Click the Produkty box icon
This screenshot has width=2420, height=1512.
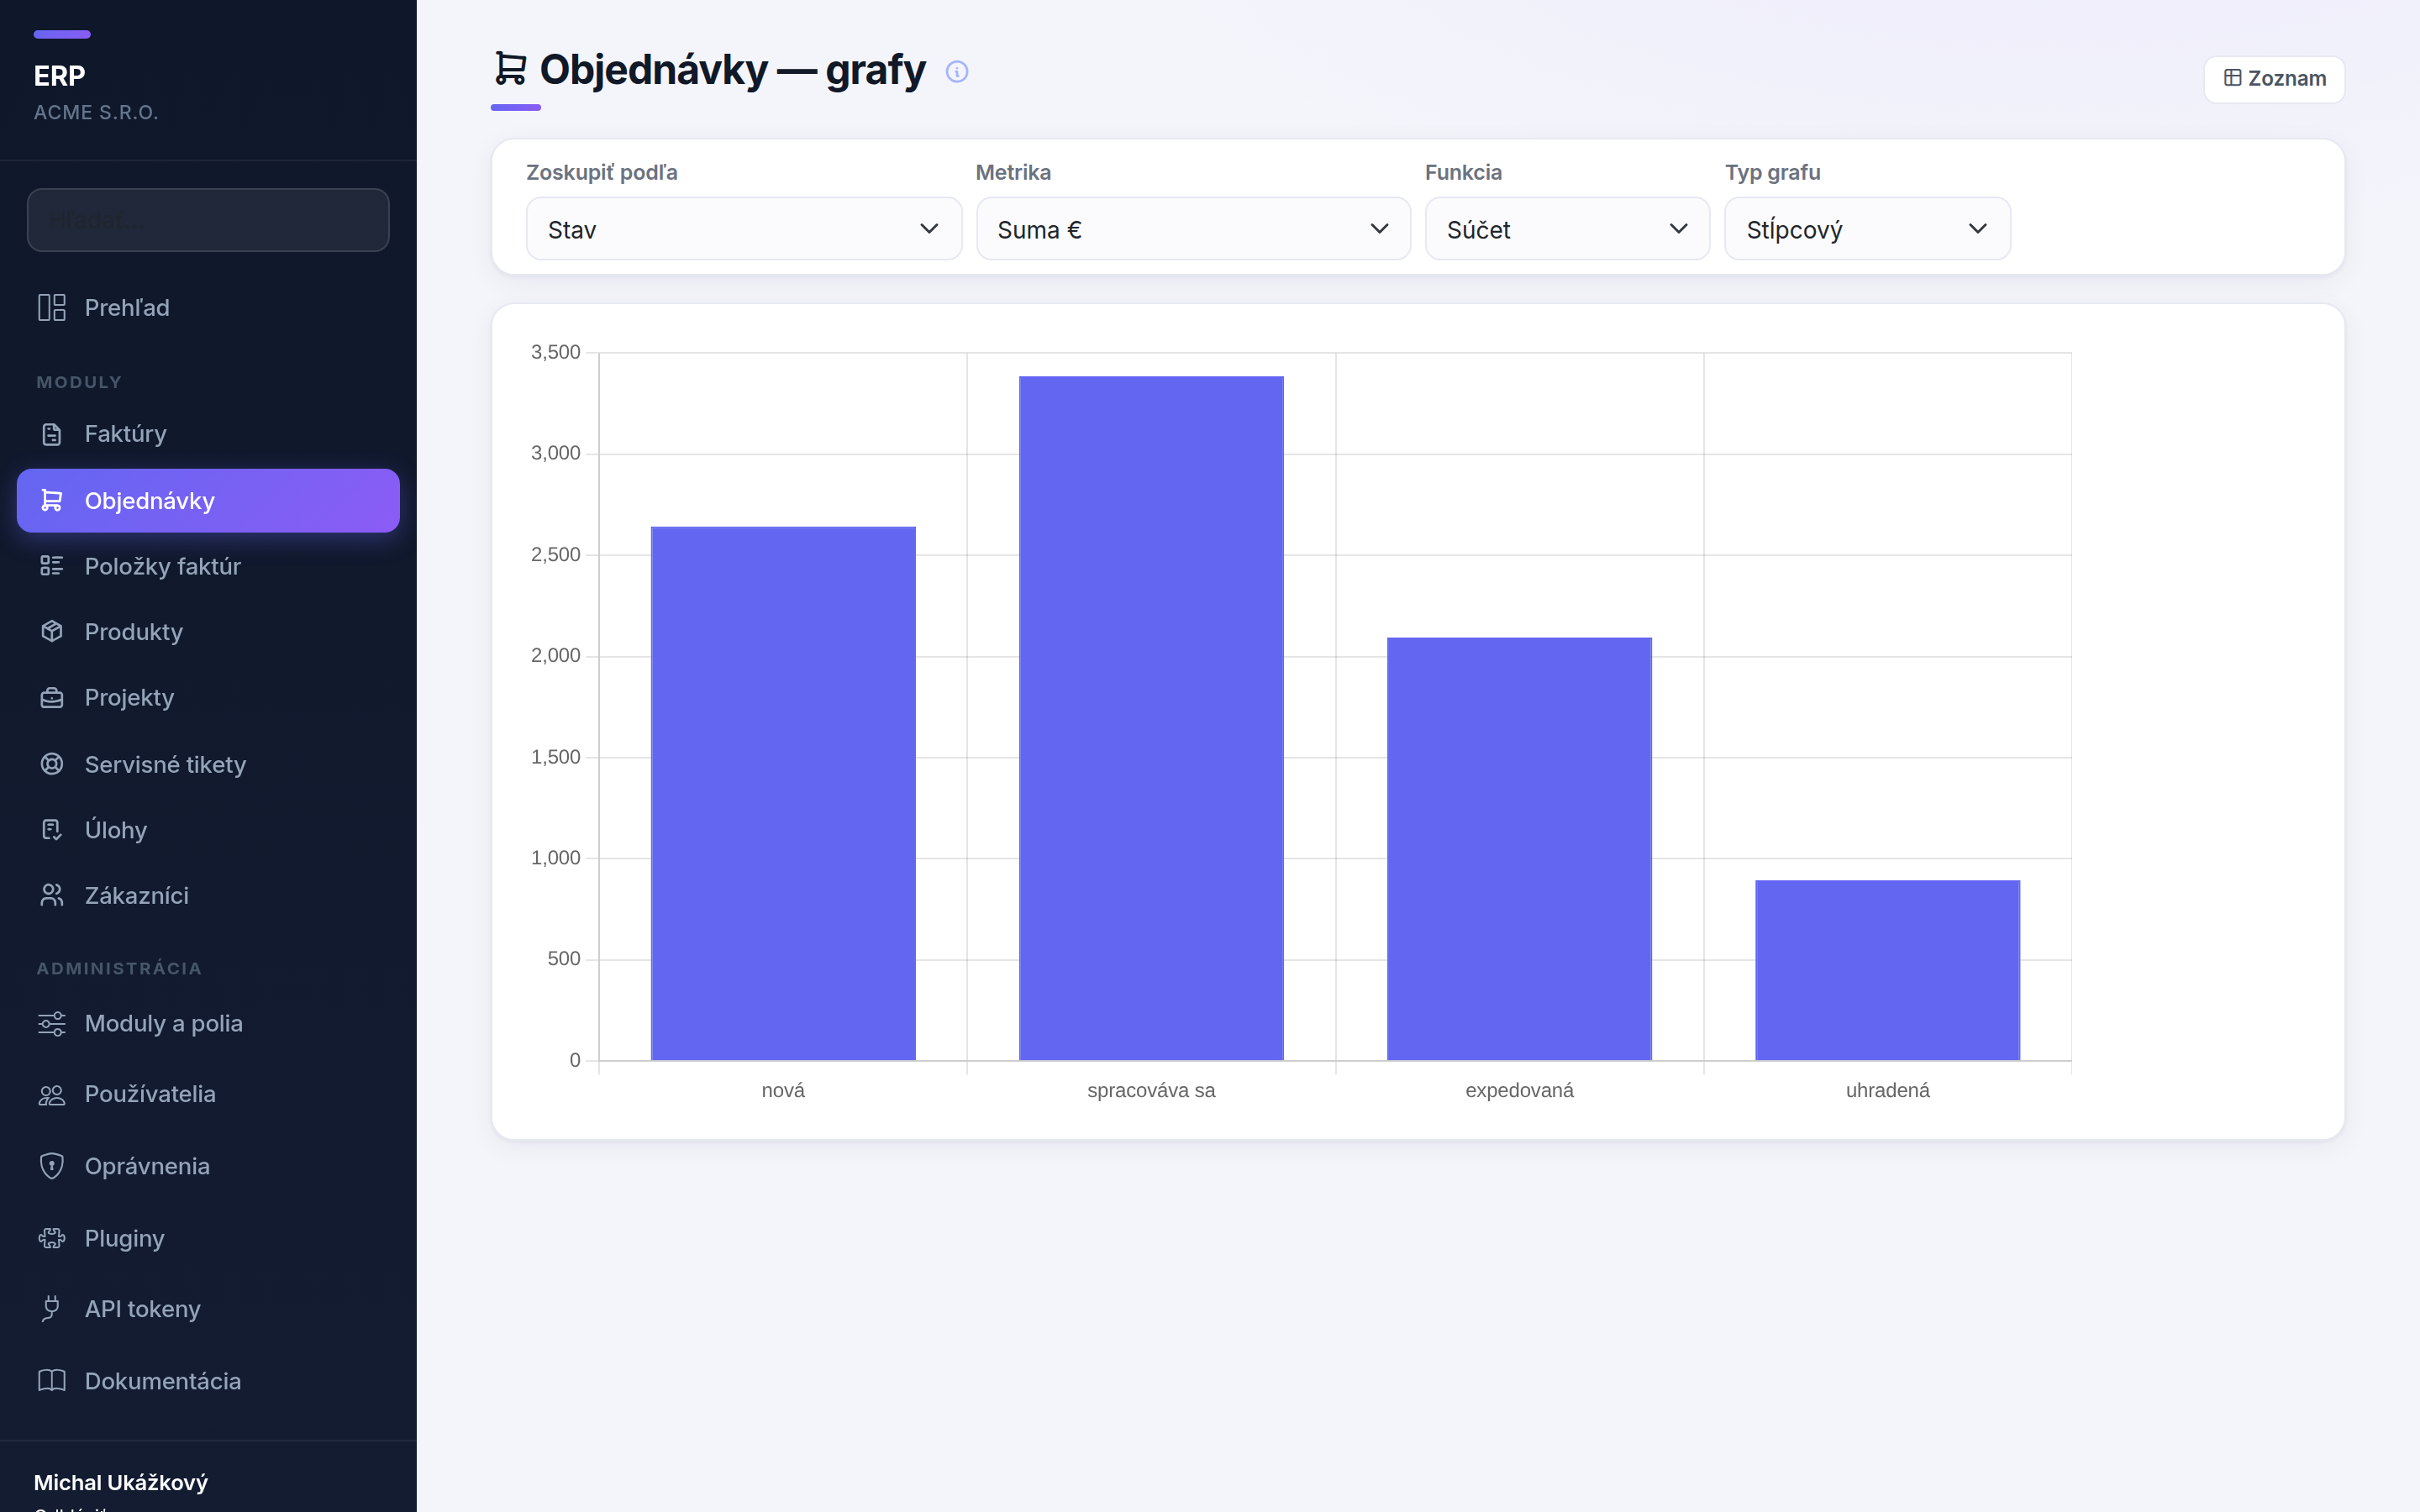point(52,632)
